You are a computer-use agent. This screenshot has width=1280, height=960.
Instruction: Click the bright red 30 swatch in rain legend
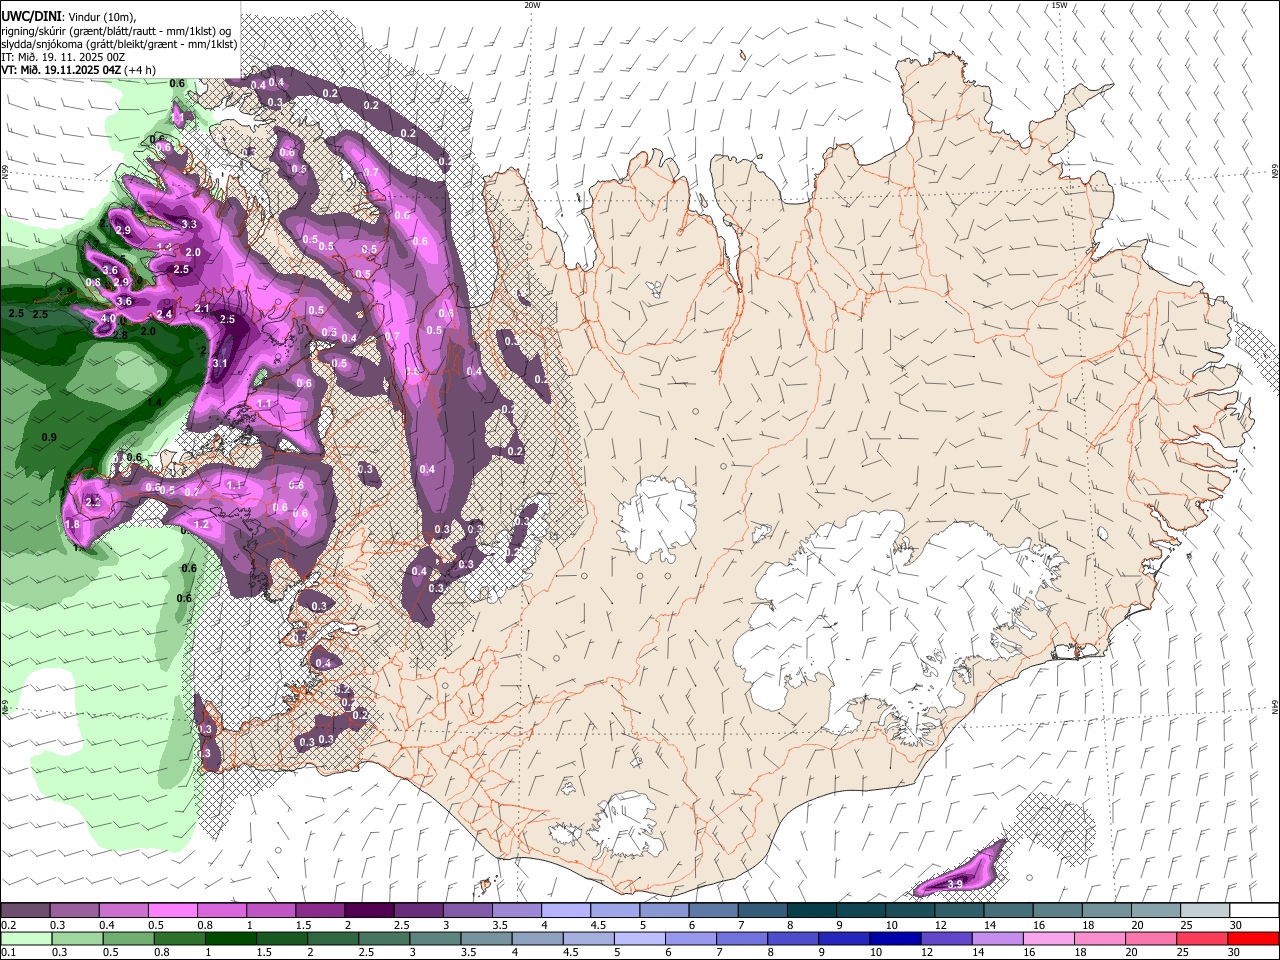(x=1253, y=938)
